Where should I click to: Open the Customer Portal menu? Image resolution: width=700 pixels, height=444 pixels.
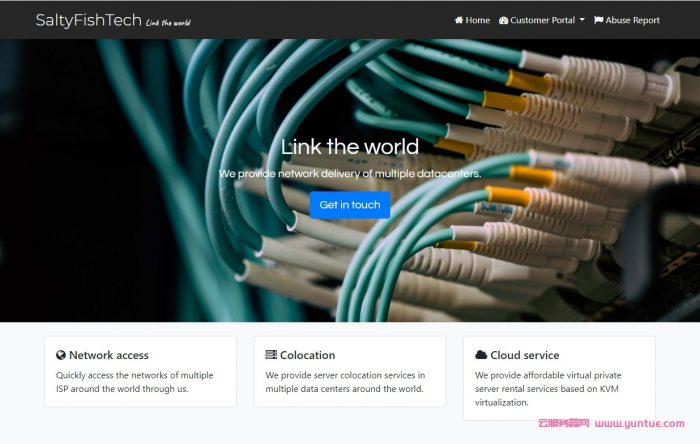click(x=542, y=20)
